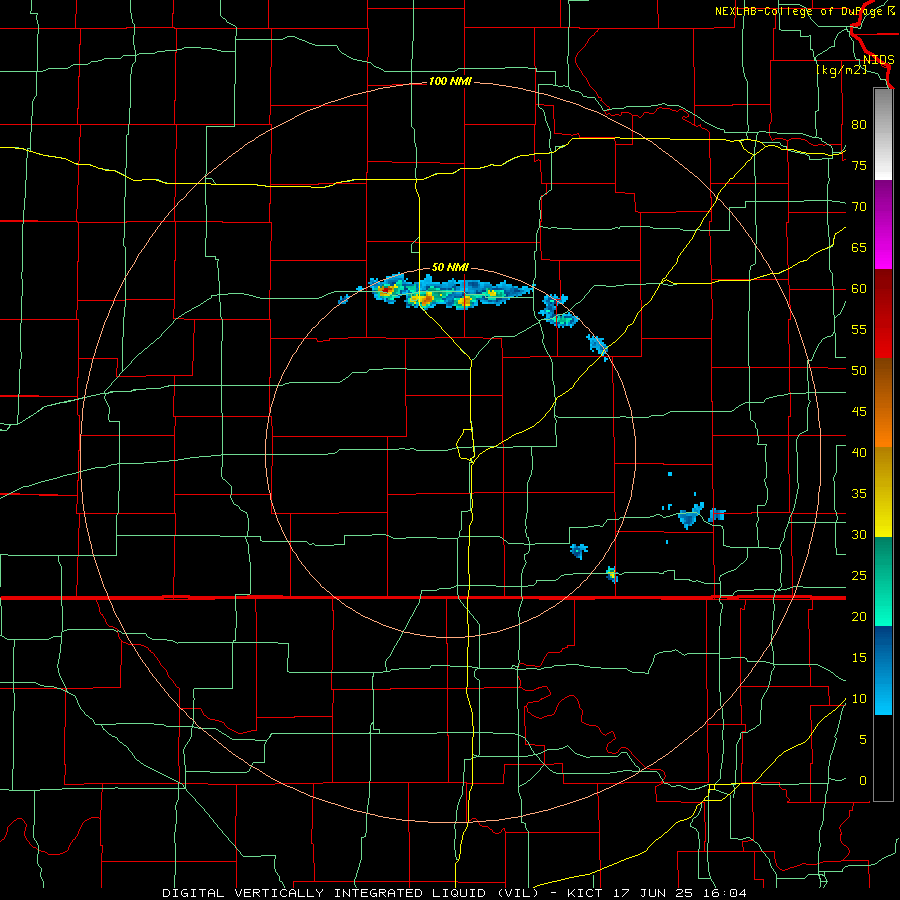Click the small yellow-core cell in the southeast
Screen dimensions: 900x900
[x=612, y=573]
